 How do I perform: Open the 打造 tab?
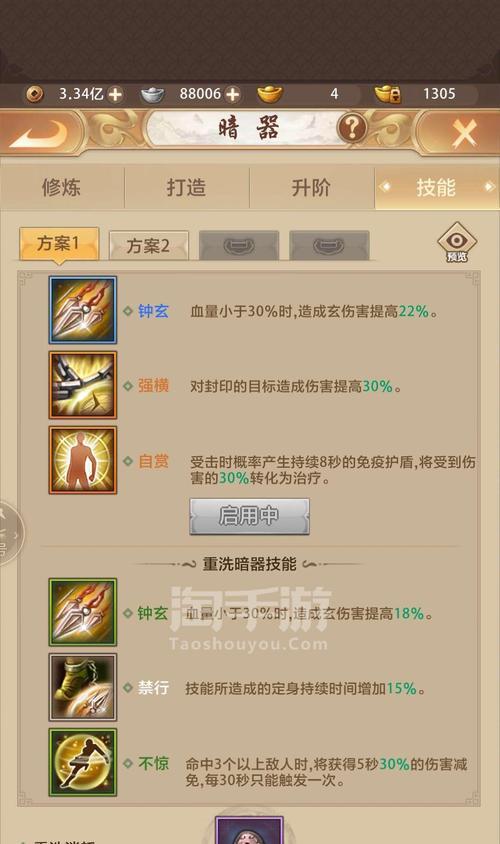click(187, 187)
